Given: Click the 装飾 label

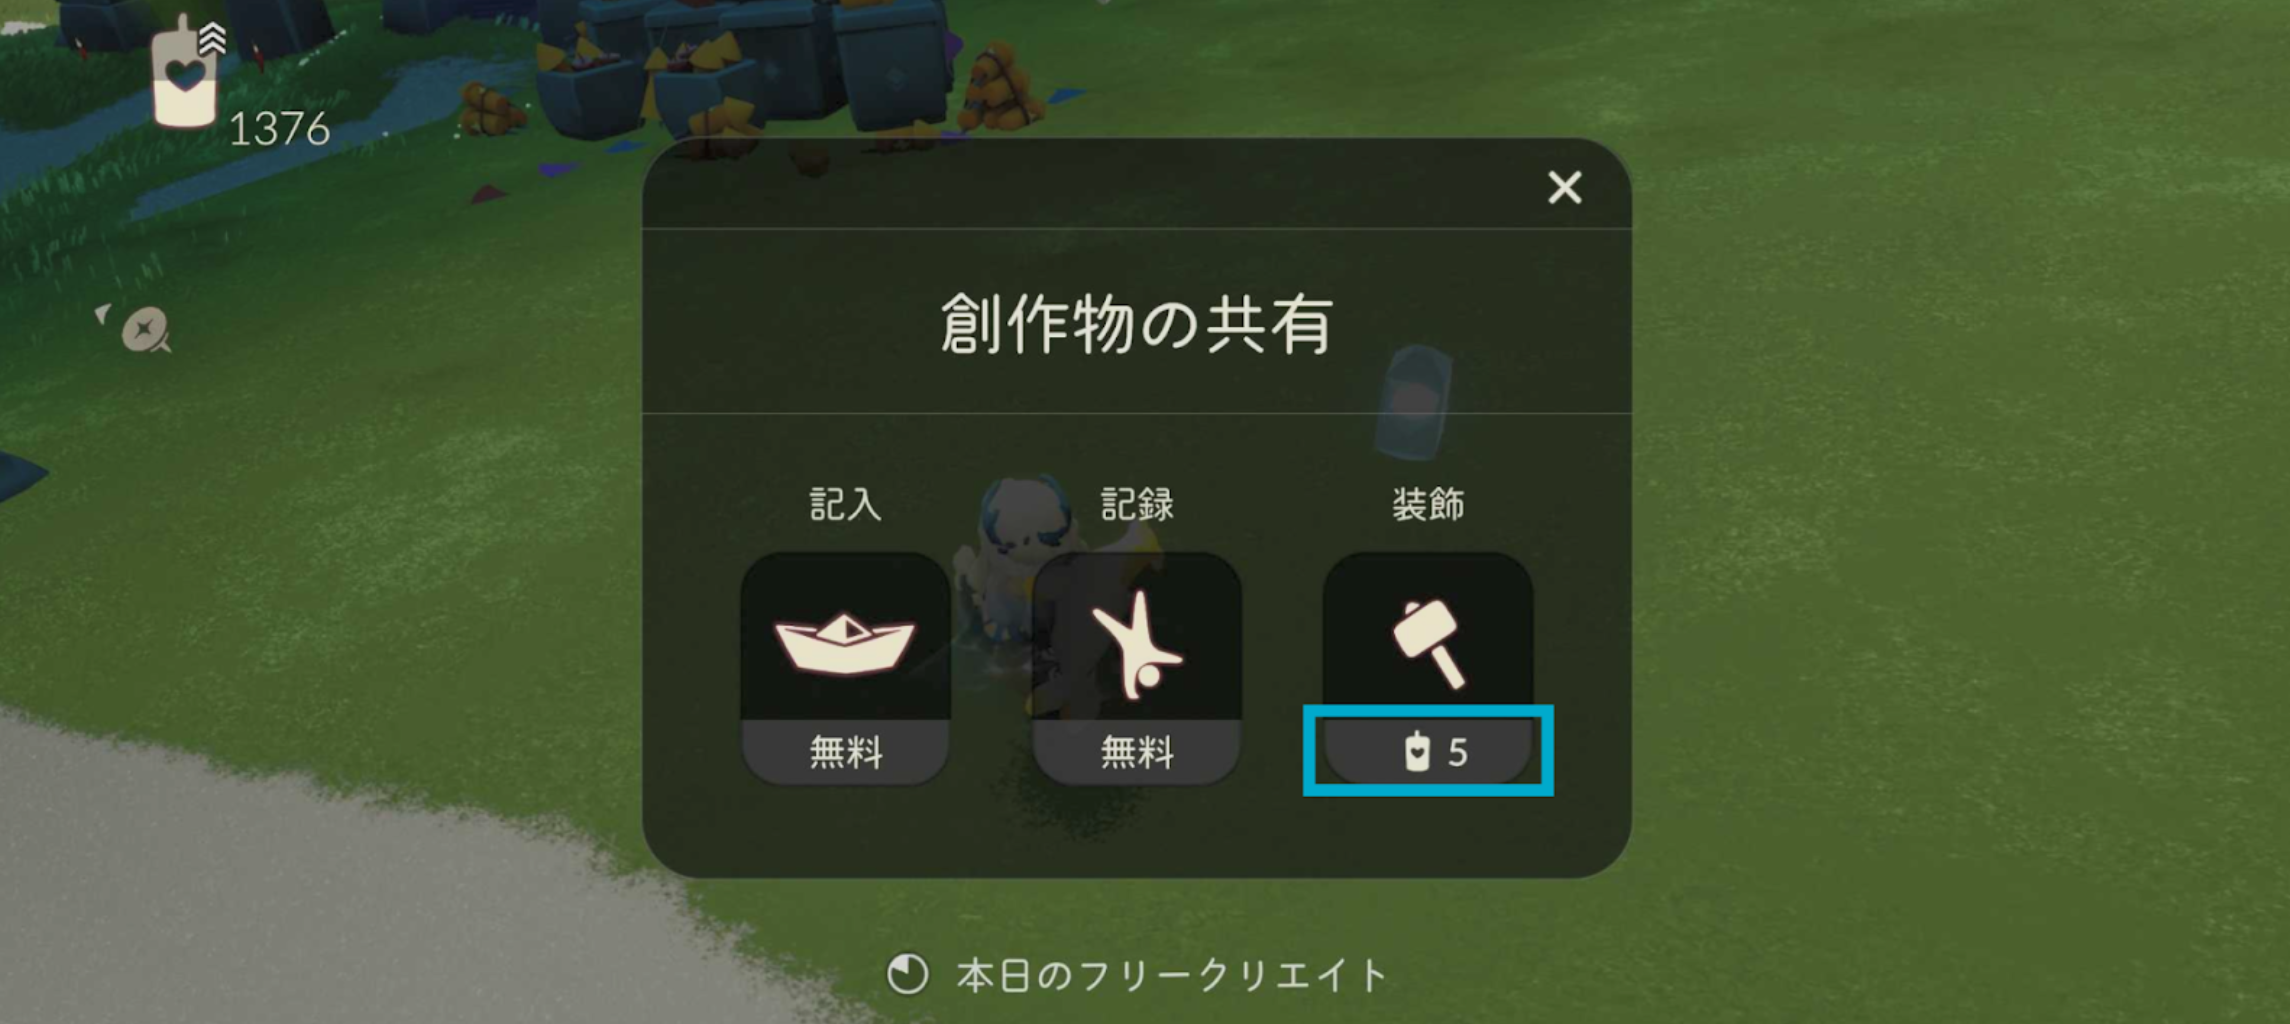Looking at the screenshot, I should (1429, 505).
